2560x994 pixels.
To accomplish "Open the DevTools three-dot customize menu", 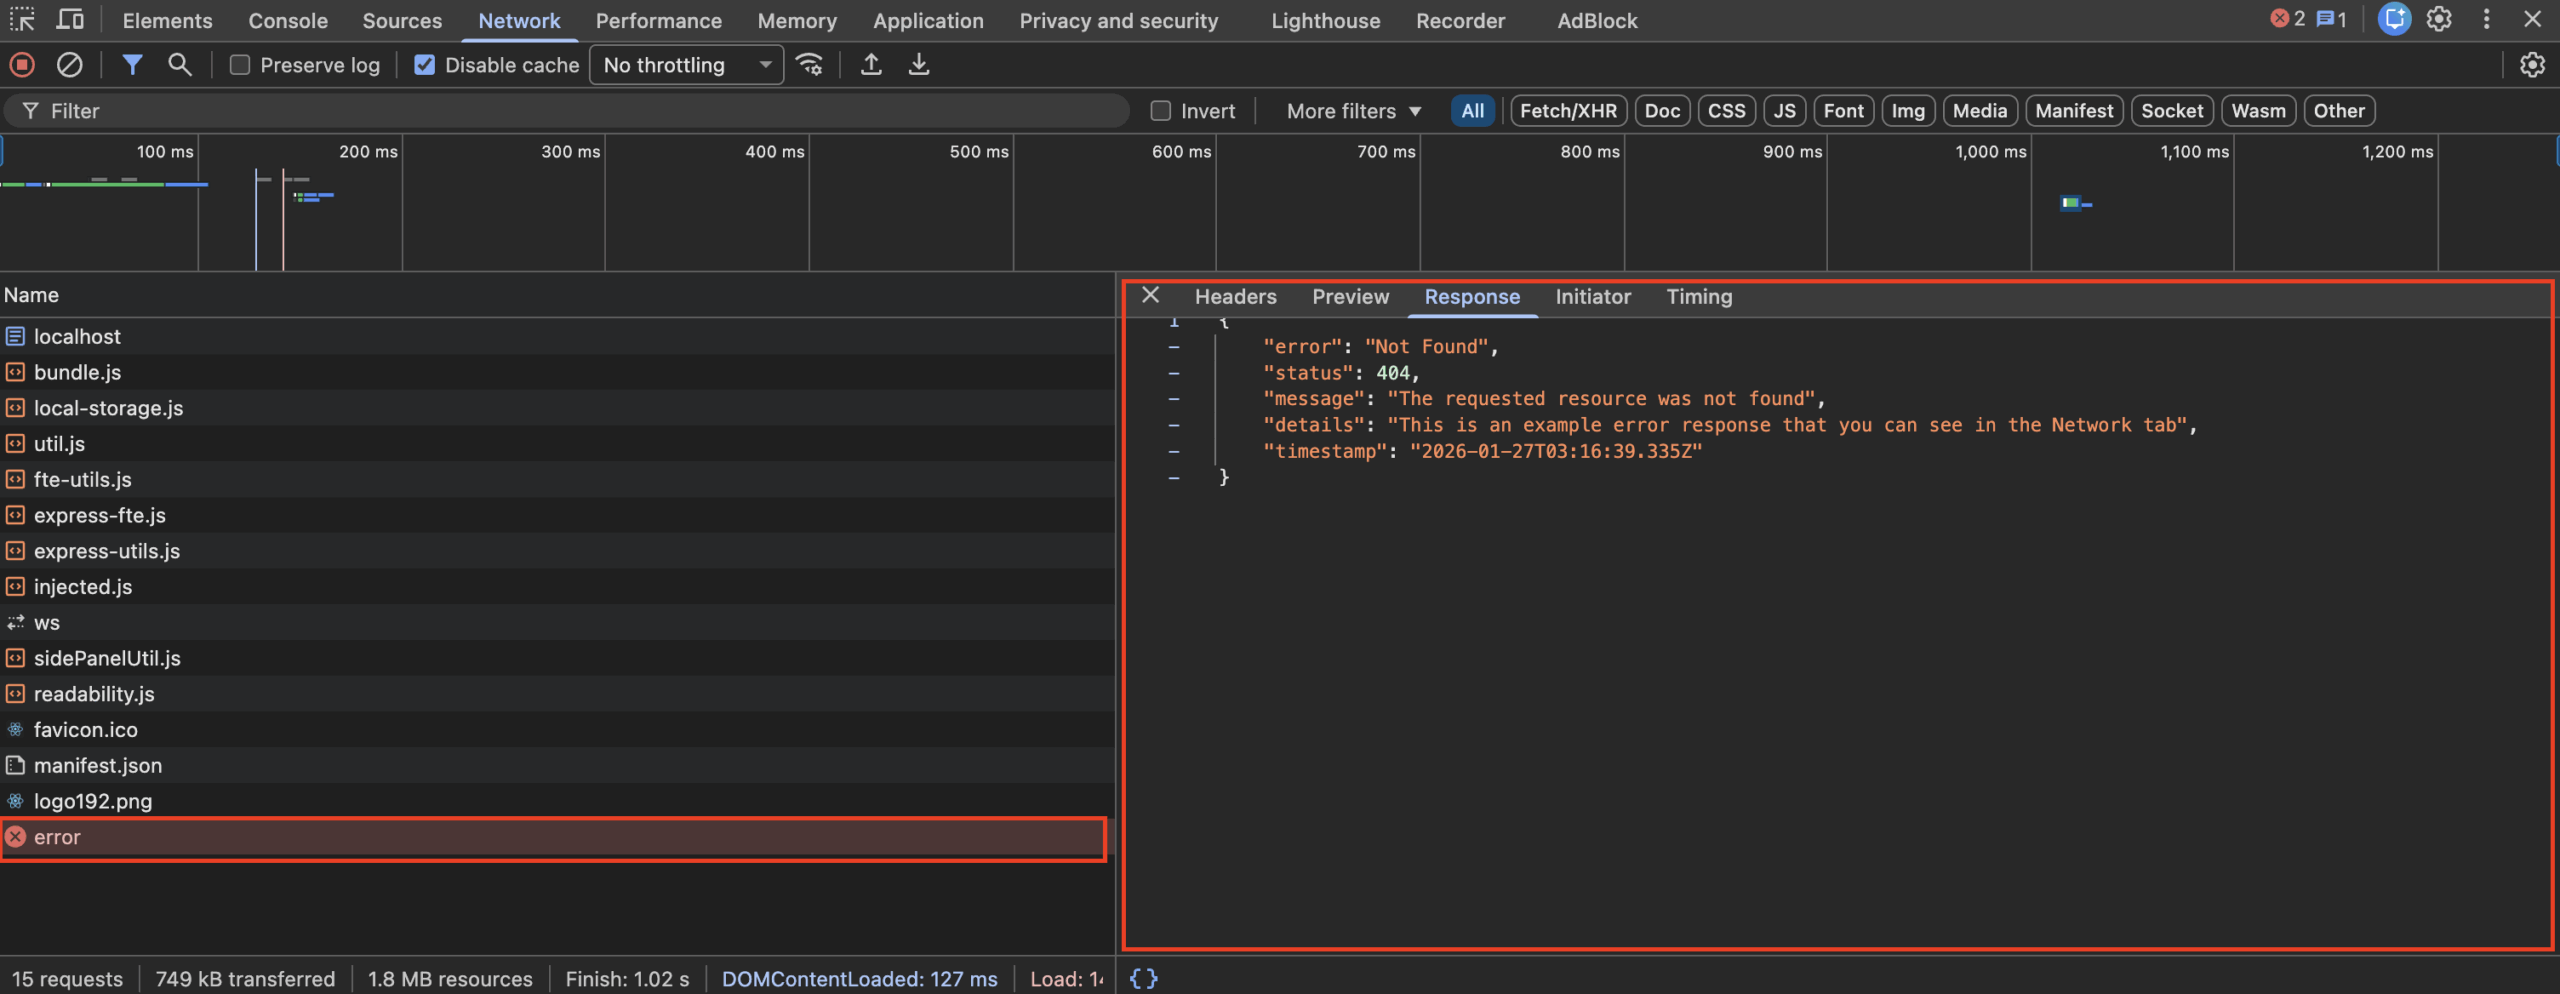I will [2486, 19].
